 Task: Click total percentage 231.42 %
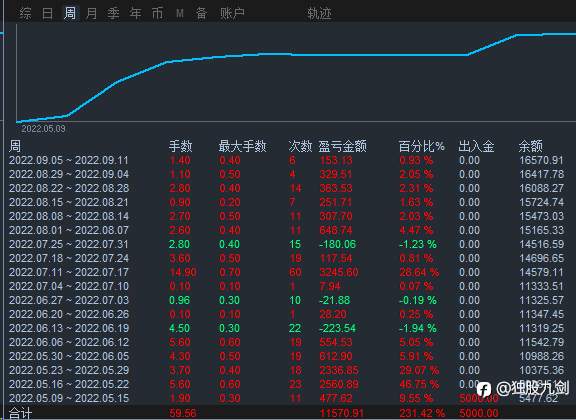[422, 413]
